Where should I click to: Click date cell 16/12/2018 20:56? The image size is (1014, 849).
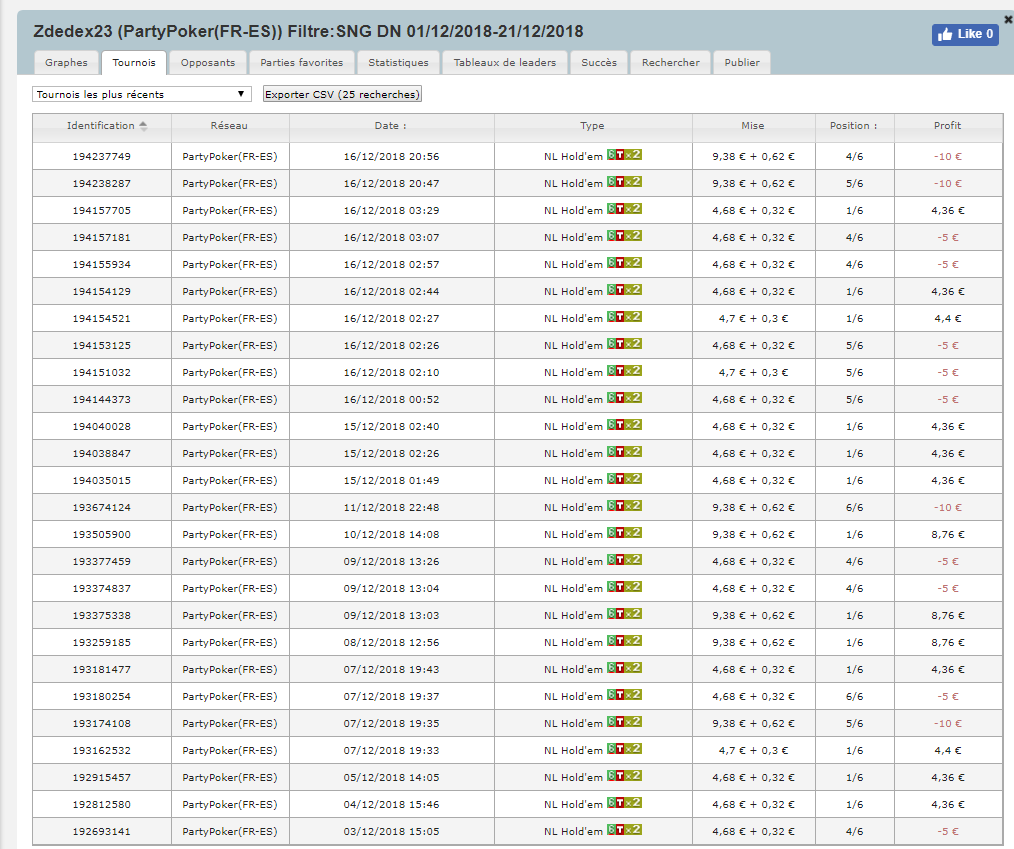pyautogui.click(x=391, y=156)
